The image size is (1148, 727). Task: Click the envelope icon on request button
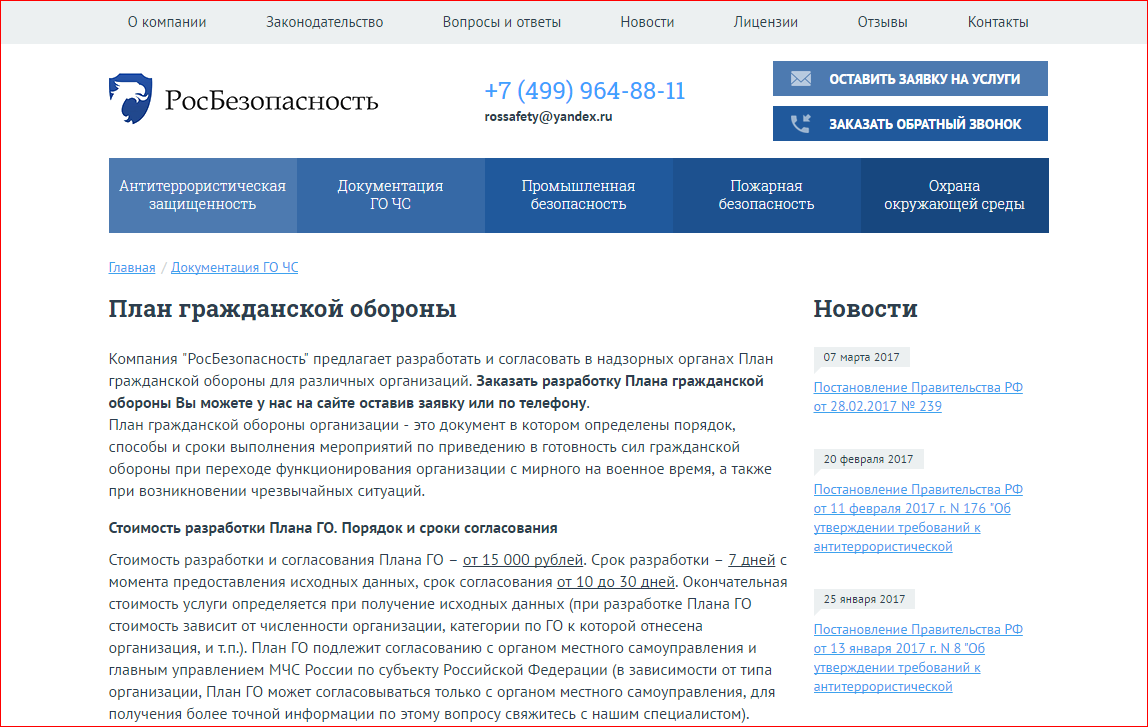pos(800,79)
